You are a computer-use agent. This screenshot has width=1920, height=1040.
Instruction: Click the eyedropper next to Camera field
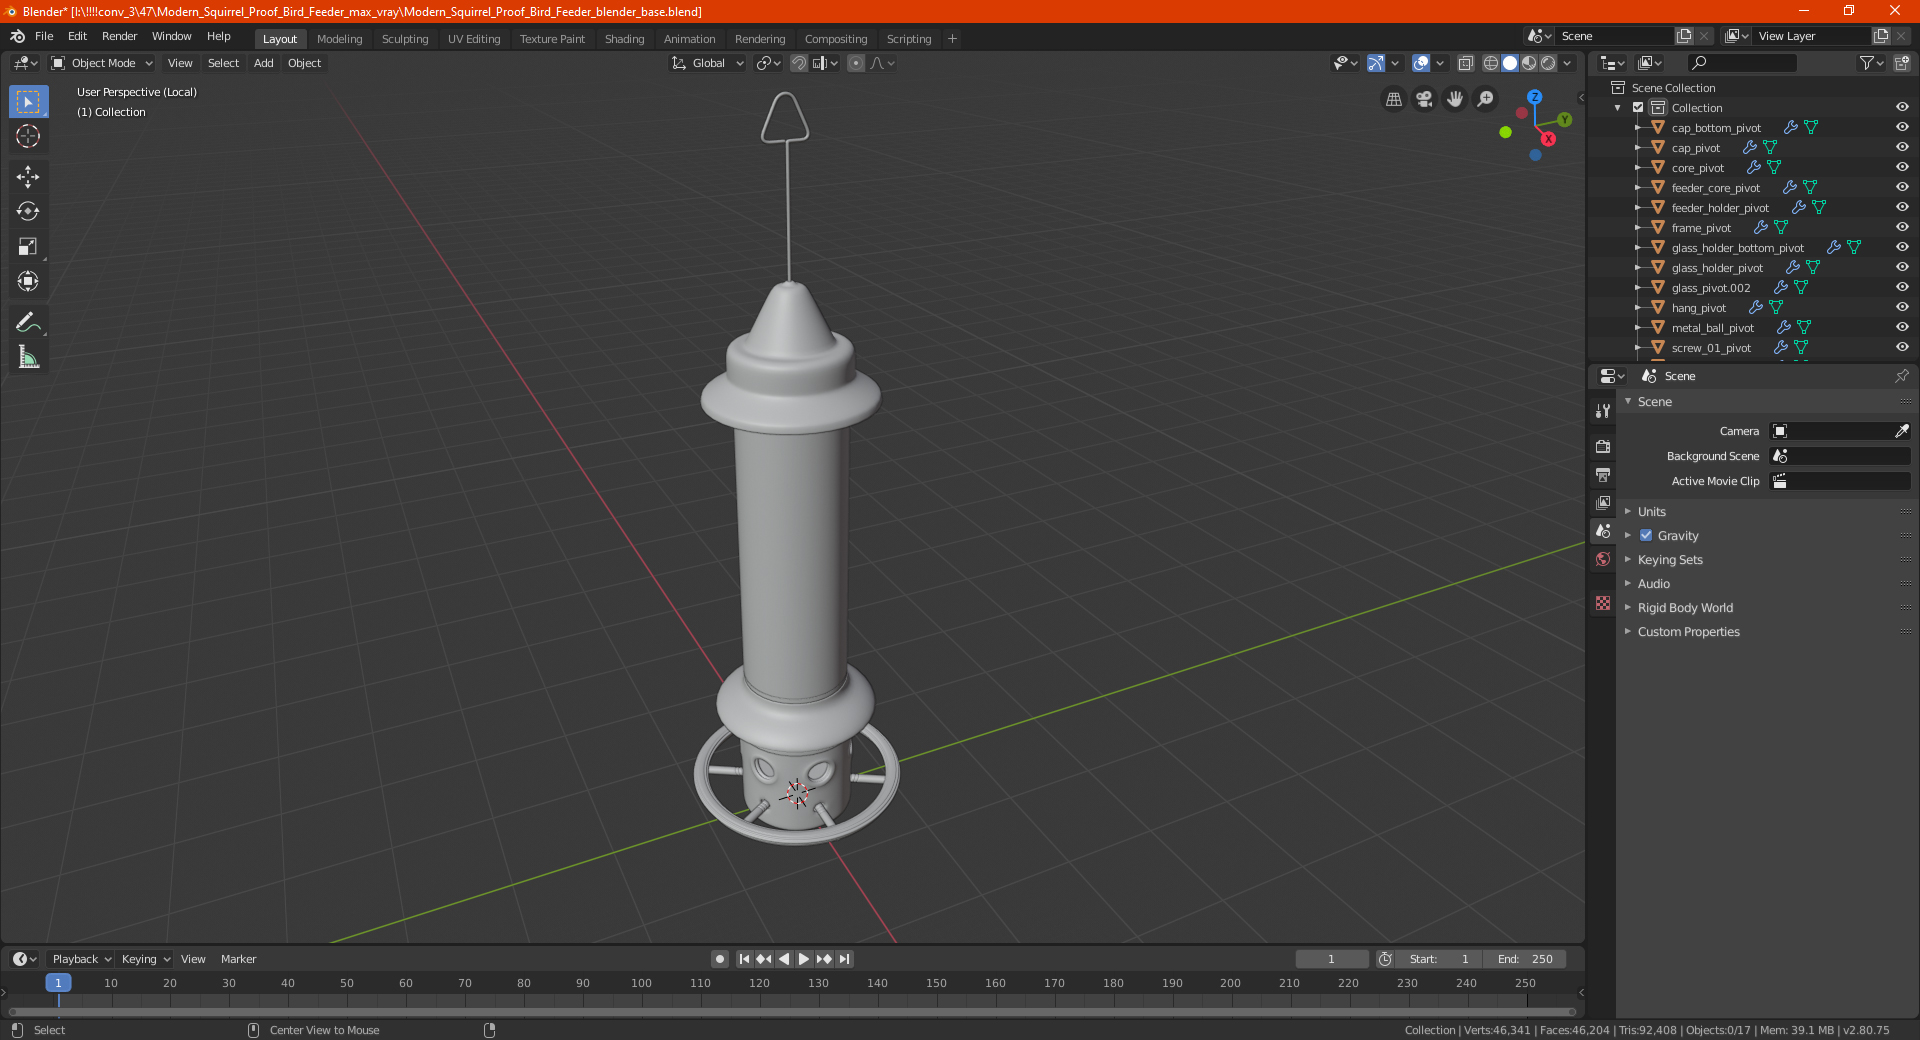tap(1901, 431)
